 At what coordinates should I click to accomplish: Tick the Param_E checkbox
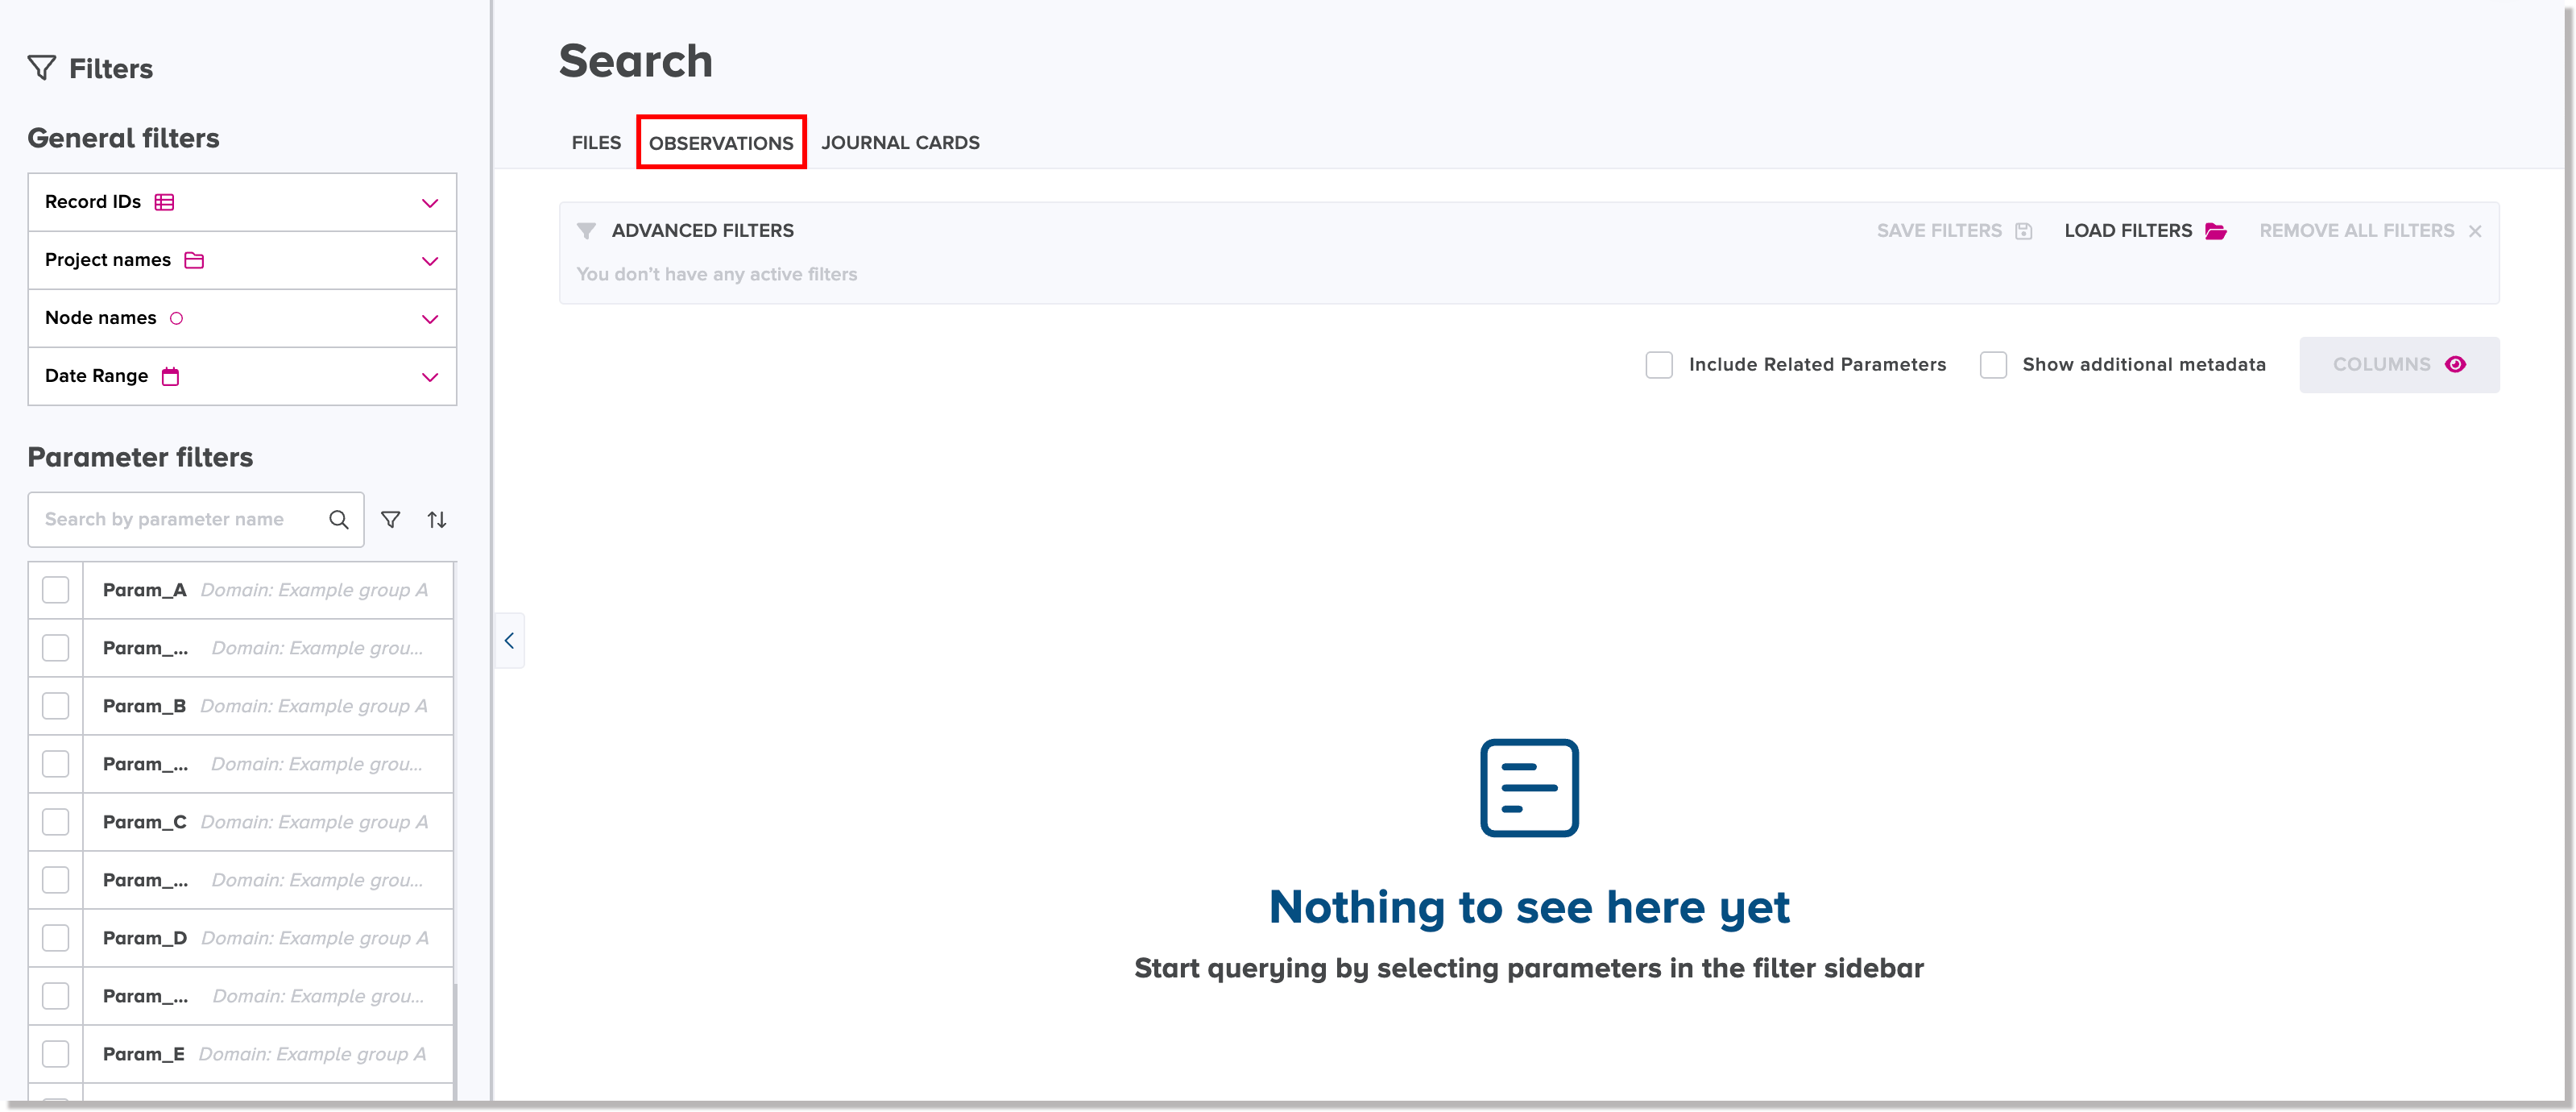click(56, 1054)
